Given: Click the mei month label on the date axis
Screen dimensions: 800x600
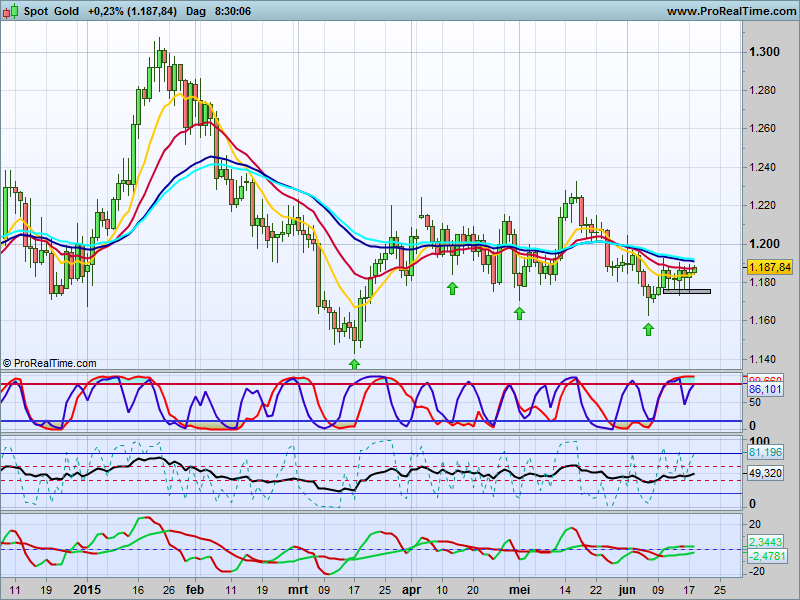Looking at the screenshot, I should pyautogui.click(x=519, y=590).
